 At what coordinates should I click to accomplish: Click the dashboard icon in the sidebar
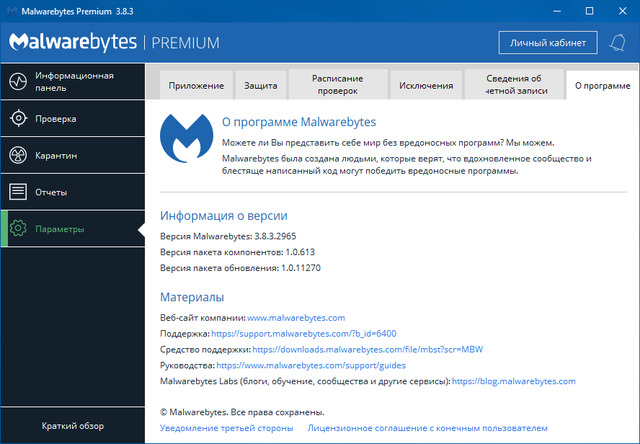17,82
